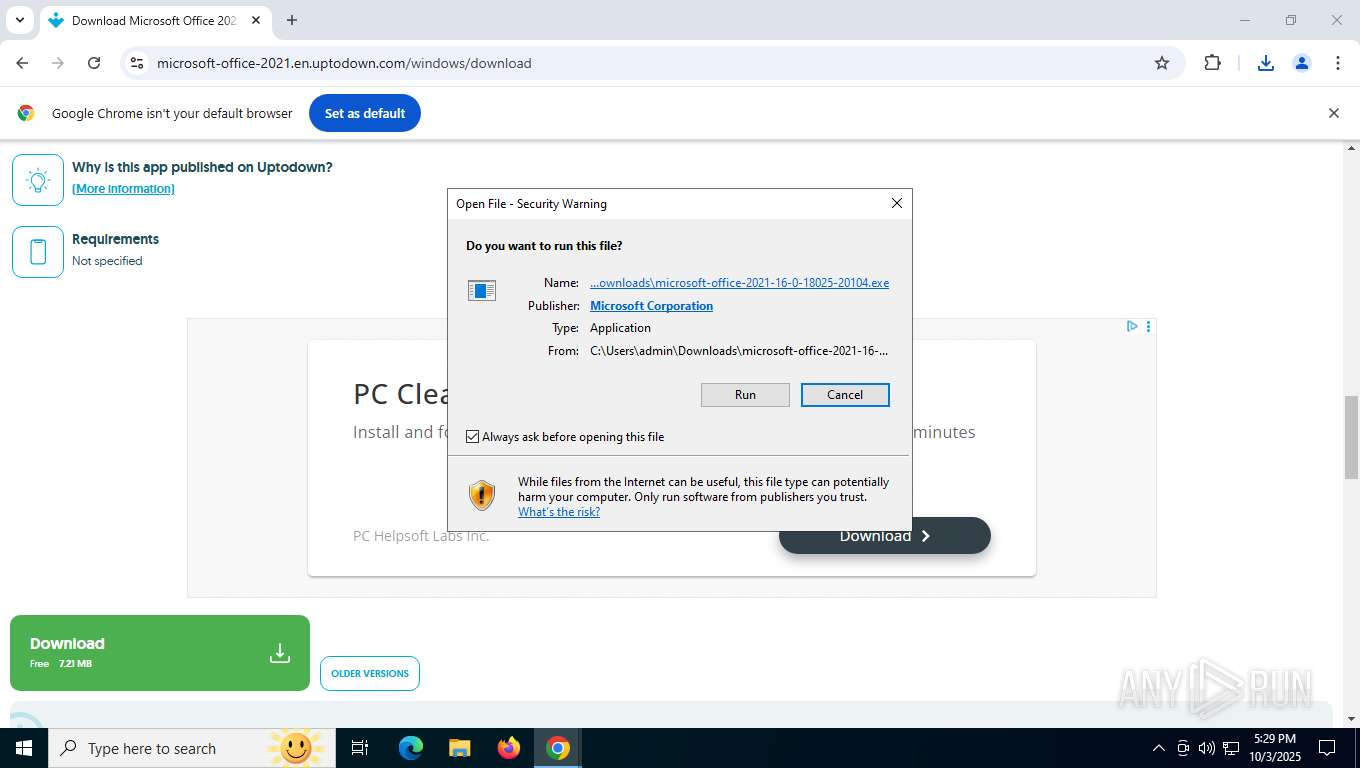This screenshot has width=1360, height=768.
Task: Launch Microsoft Edge from the taskbar
Action: [x=411, y=748]
